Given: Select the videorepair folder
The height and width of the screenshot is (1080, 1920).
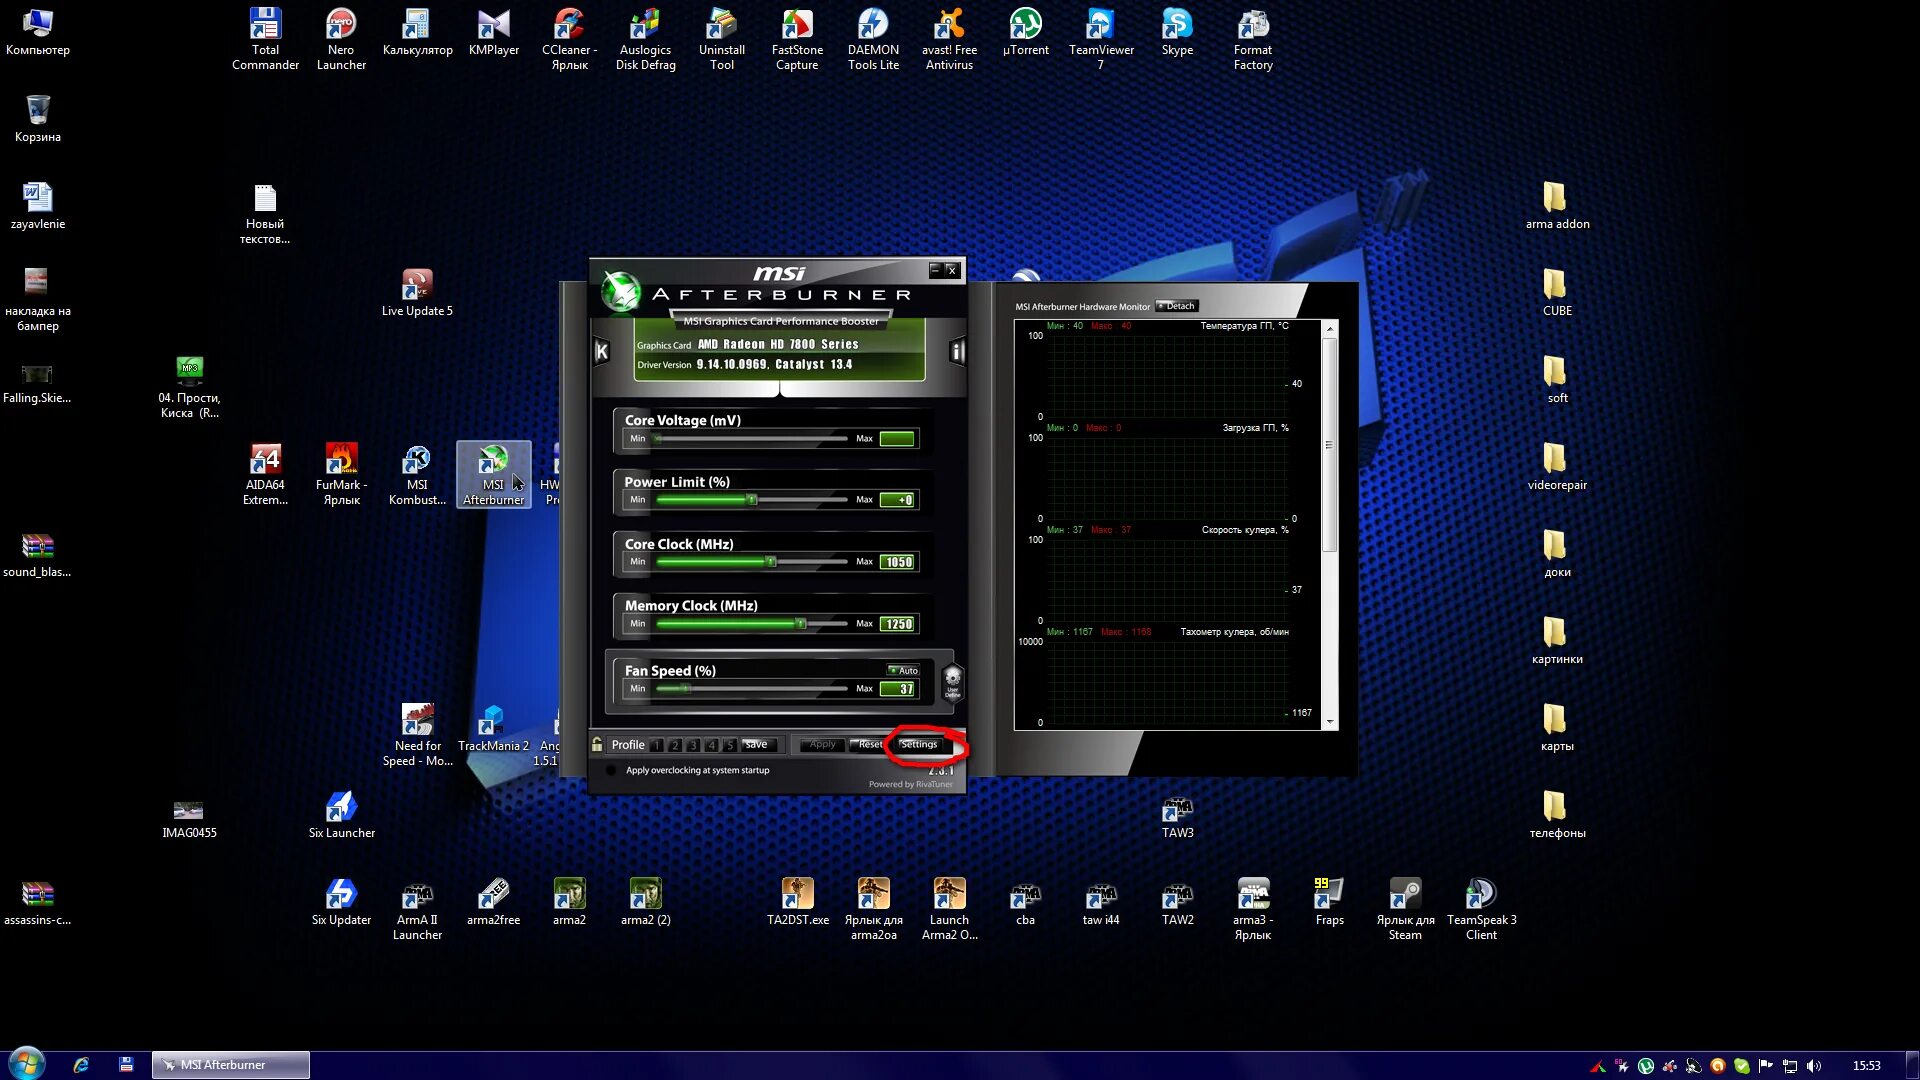Looking at the screenshot, I should pos(1557,468).
